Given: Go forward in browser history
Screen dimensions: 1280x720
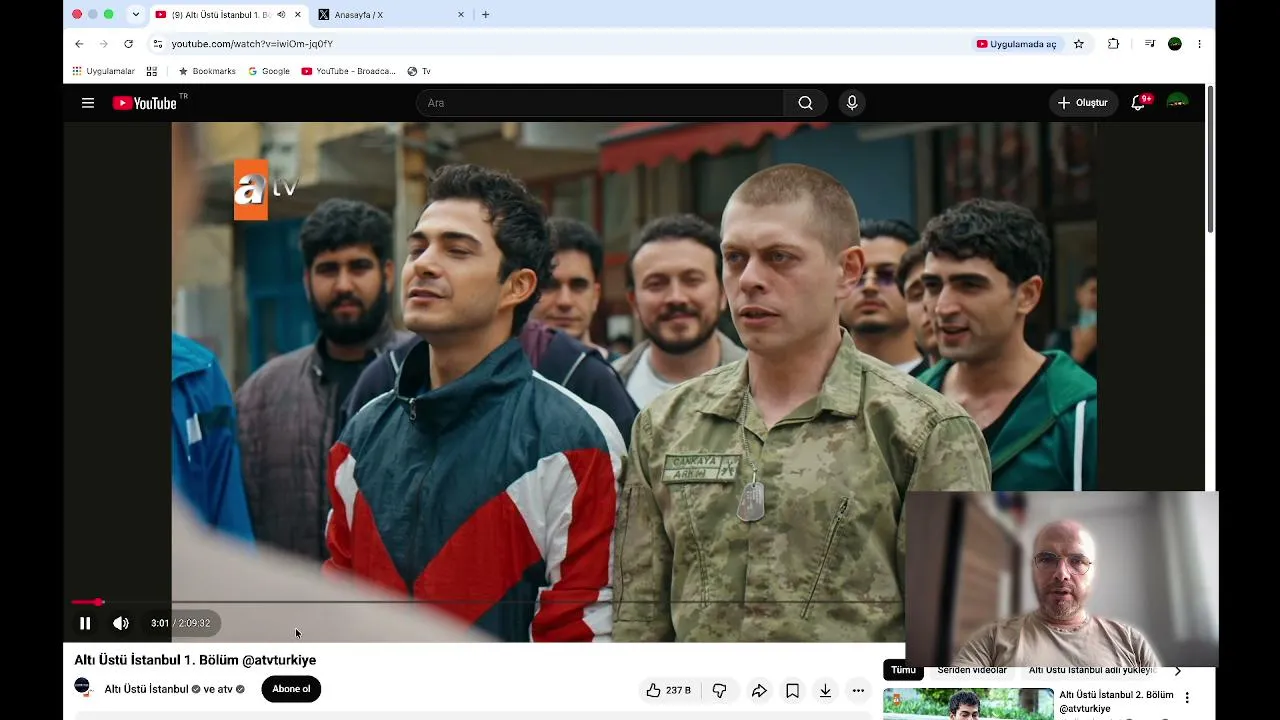Looking at the screenshot, I should pyautogui.click(x=103, y=44).
